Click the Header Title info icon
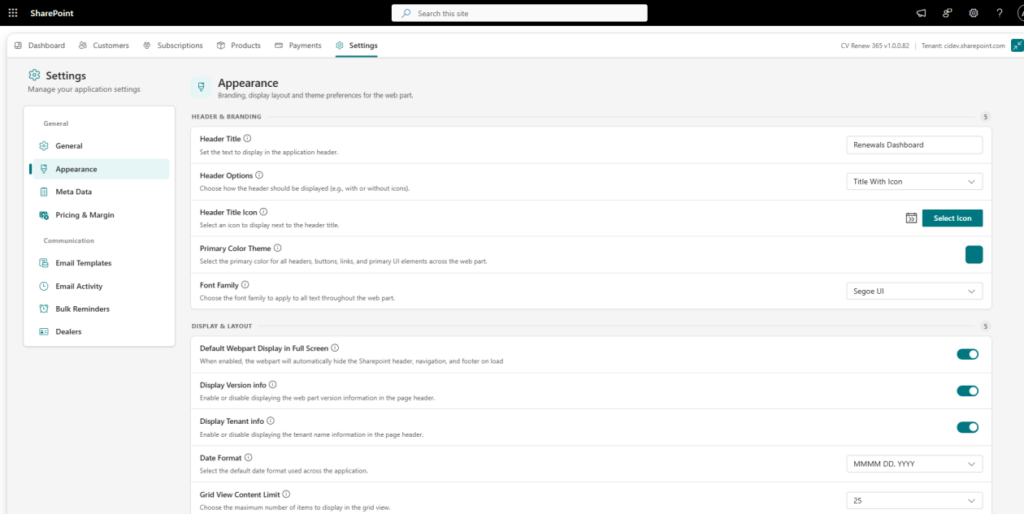The image size is (1024, 514). point(248,138)
